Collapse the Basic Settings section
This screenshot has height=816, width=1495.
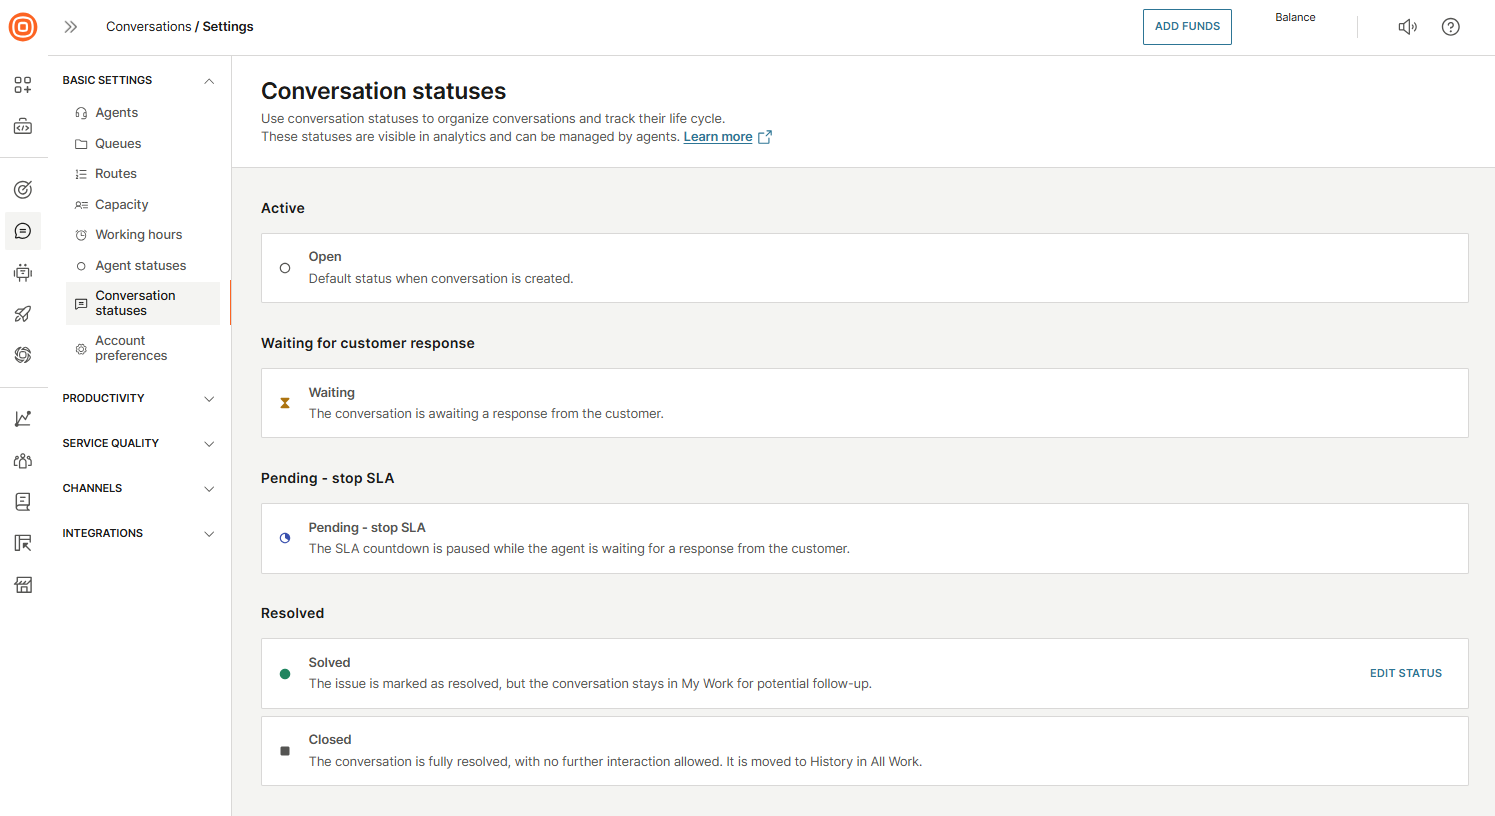209,81
